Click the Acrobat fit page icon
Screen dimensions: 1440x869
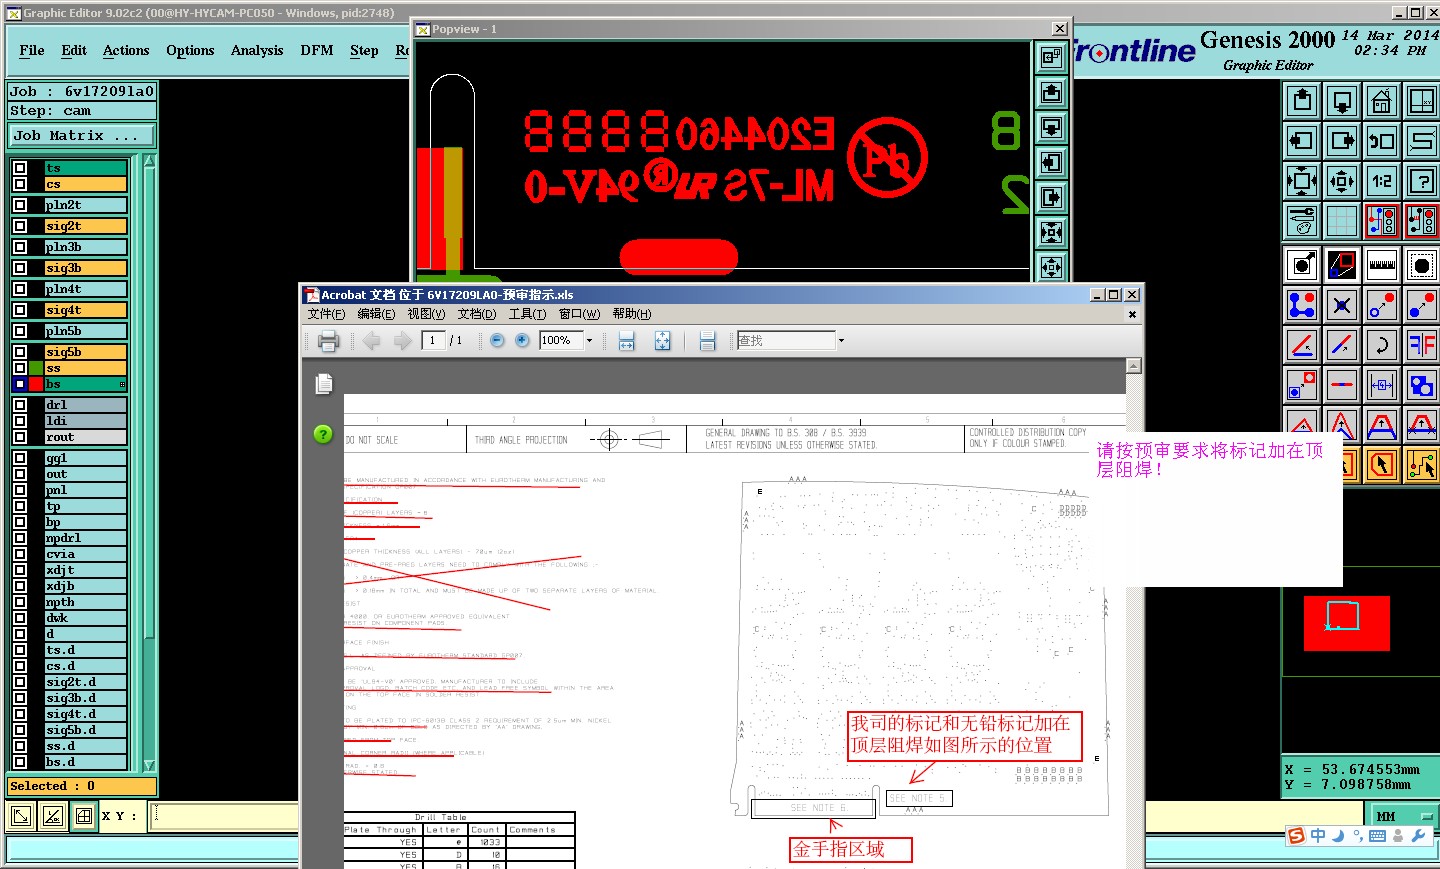coord(662,341)
